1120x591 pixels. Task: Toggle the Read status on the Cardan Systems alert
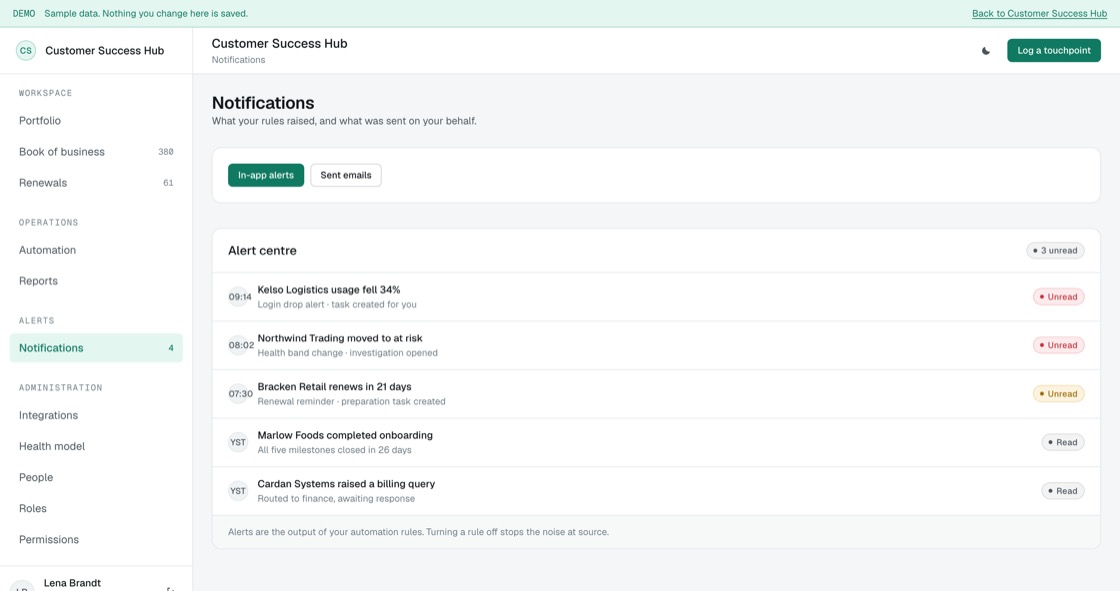point(1062,491)
